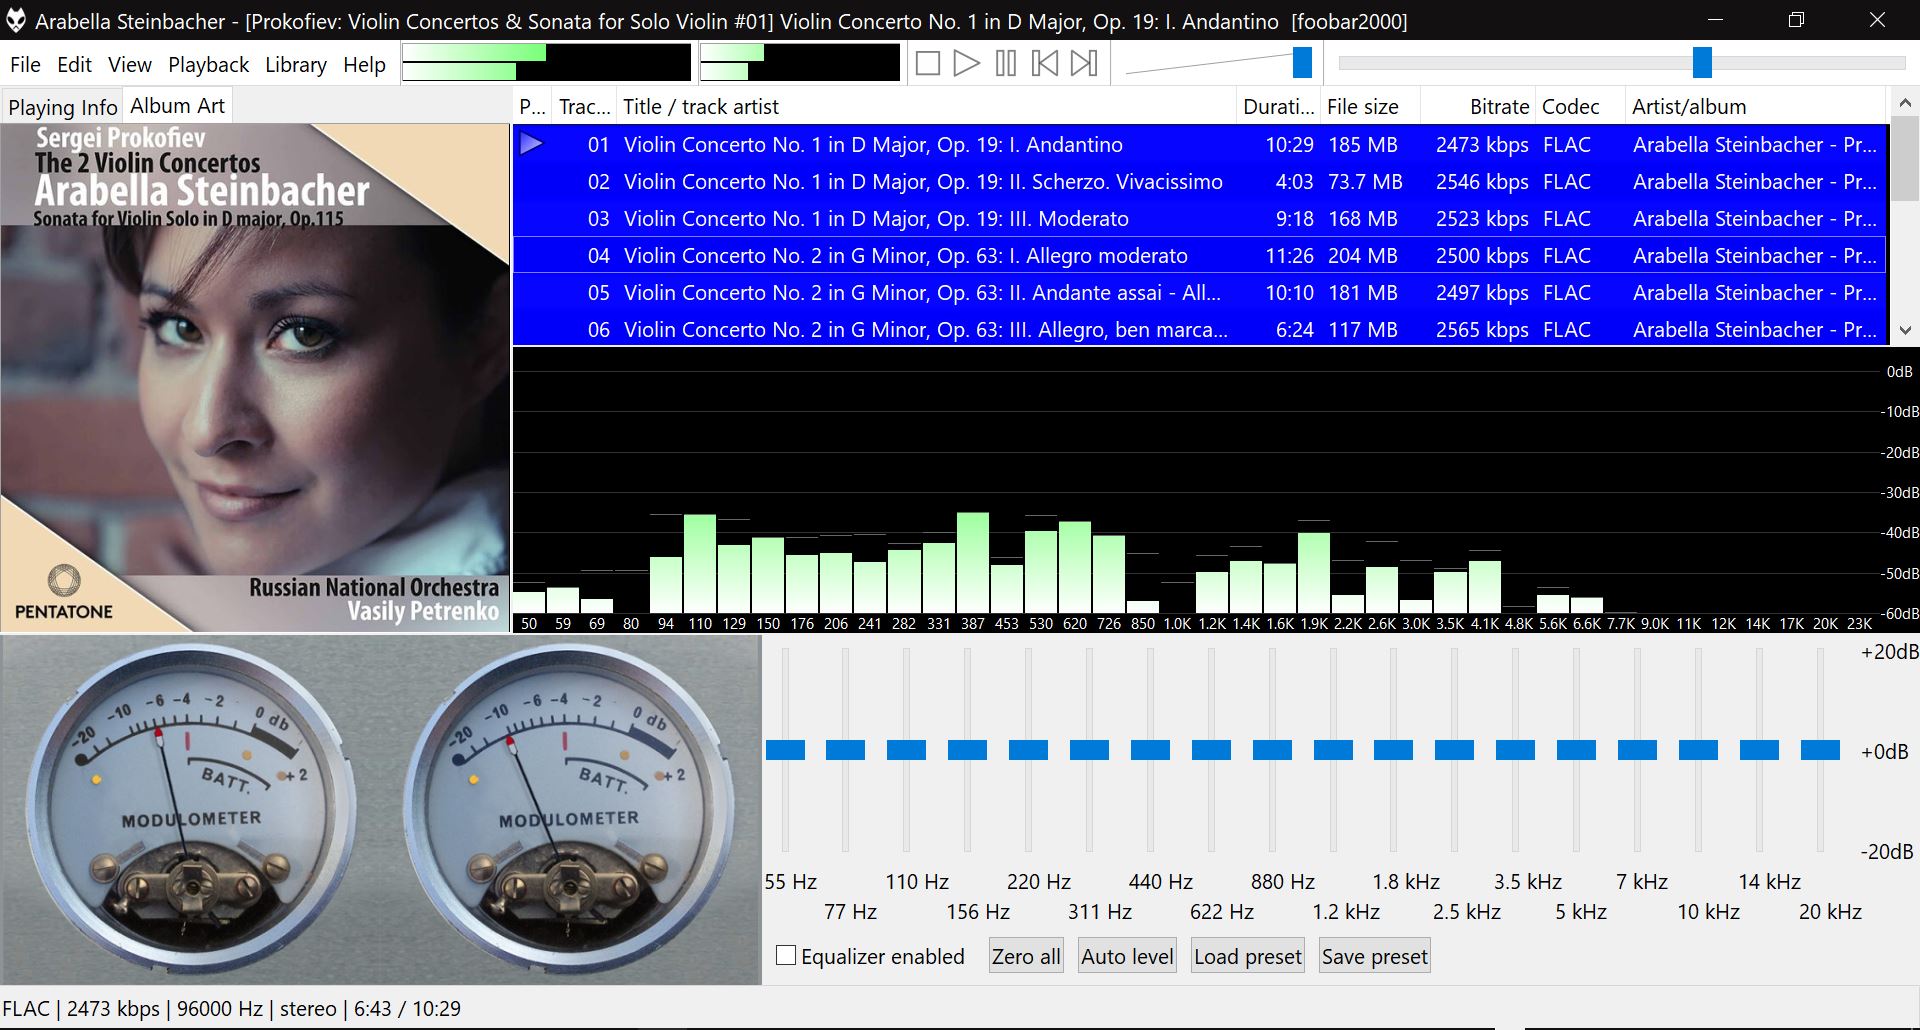Select track 06 III. Allegro, ben marcato
The width and height of the screenshot is (1920, 1030).
click(1200, 330)
